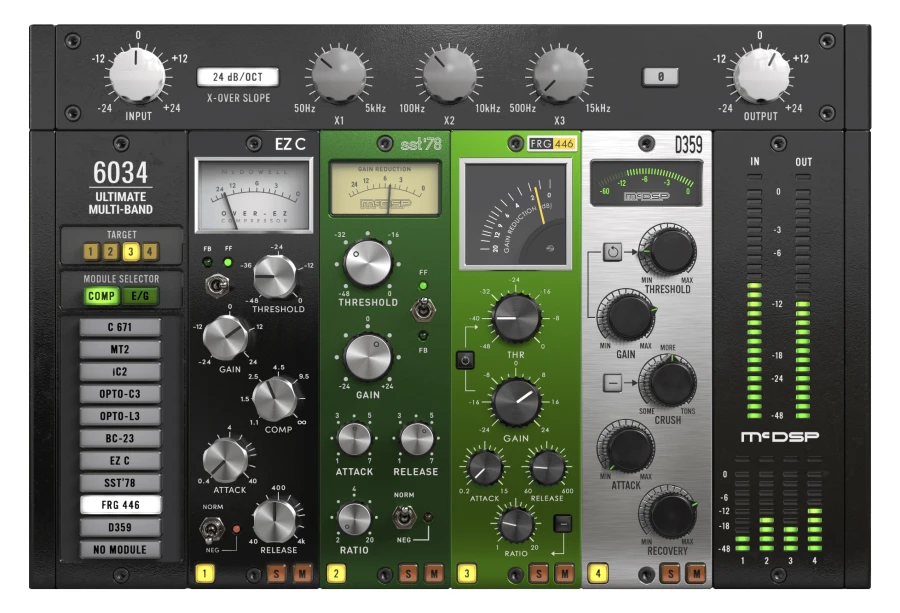Click FRG 446 RATIO knob
Viewport: 900px width, 613px height.
[516, 524]
